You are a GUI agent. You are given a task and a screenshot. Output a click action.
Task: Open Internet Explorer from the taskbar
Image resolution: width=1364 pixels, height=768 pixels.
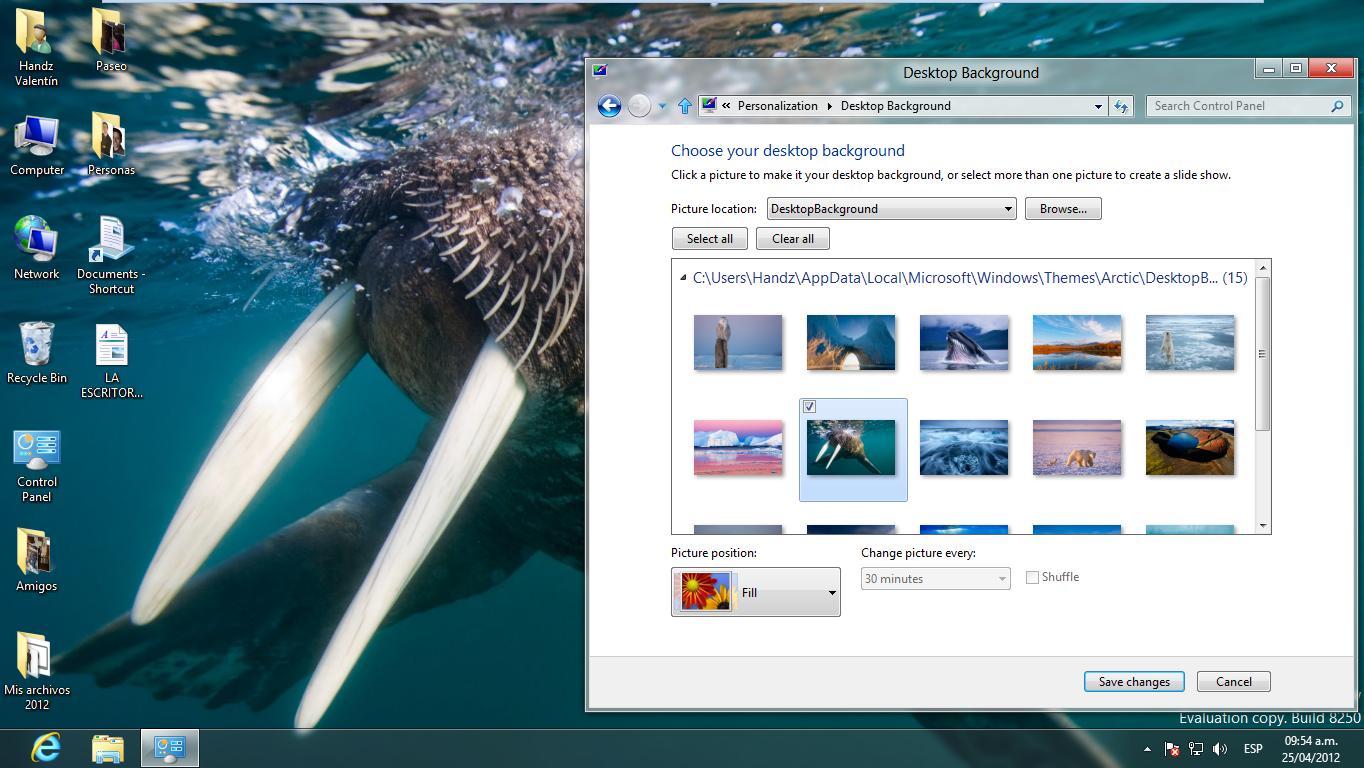click(x=46, y=747)
